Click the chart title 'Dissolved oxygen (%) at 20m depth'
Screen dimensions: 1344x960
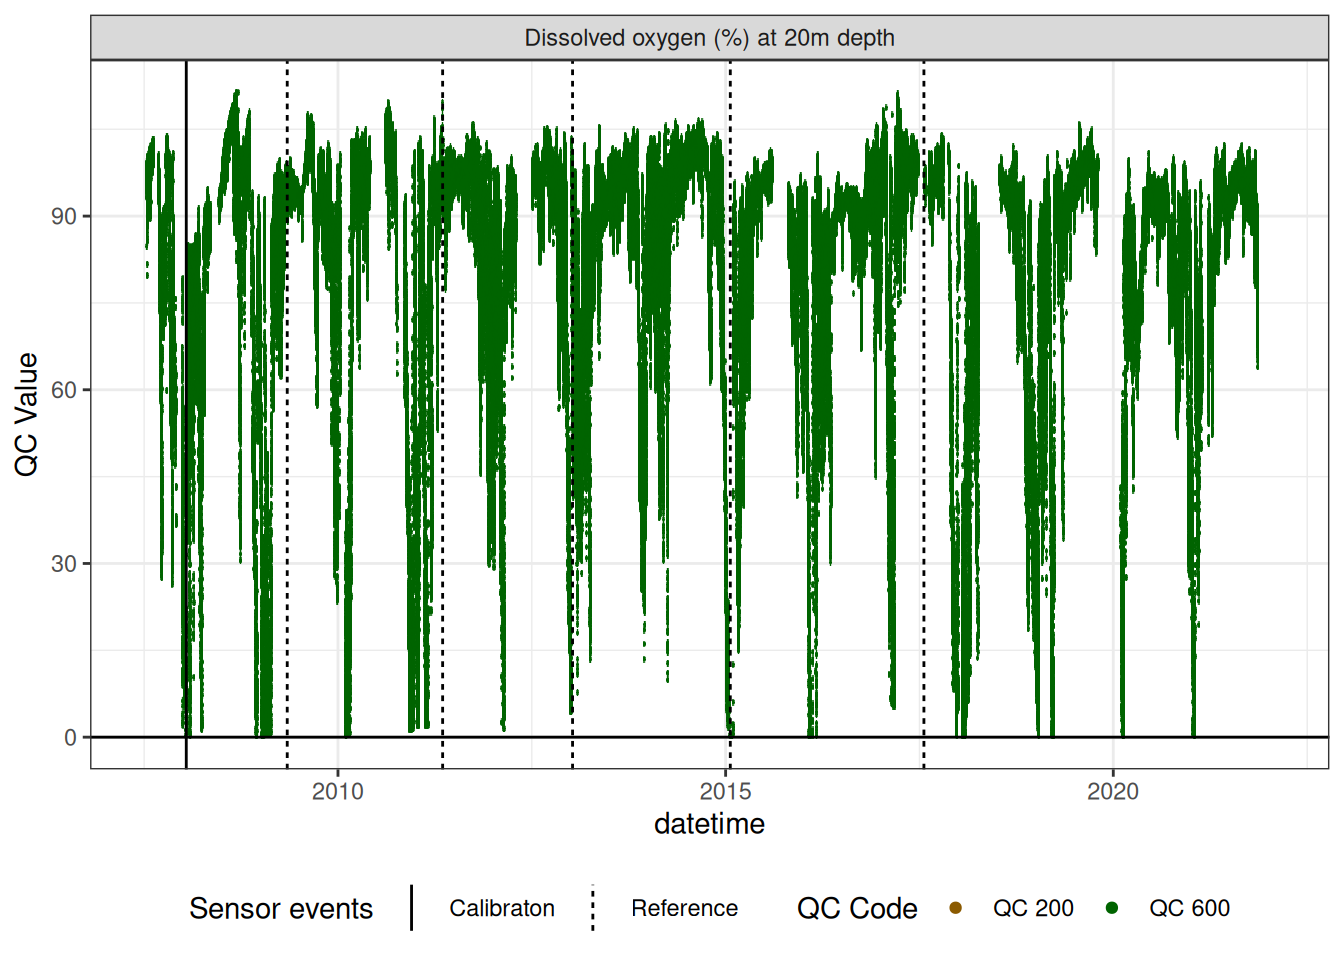tap(709, 38)
